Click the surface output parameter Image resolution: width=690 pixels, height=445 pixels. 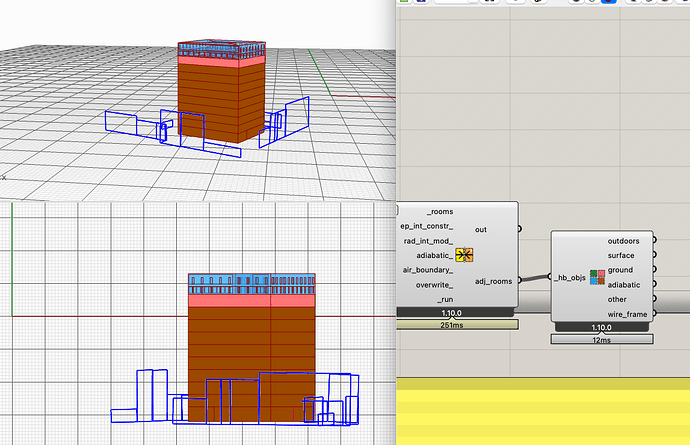tap(621, 255)
